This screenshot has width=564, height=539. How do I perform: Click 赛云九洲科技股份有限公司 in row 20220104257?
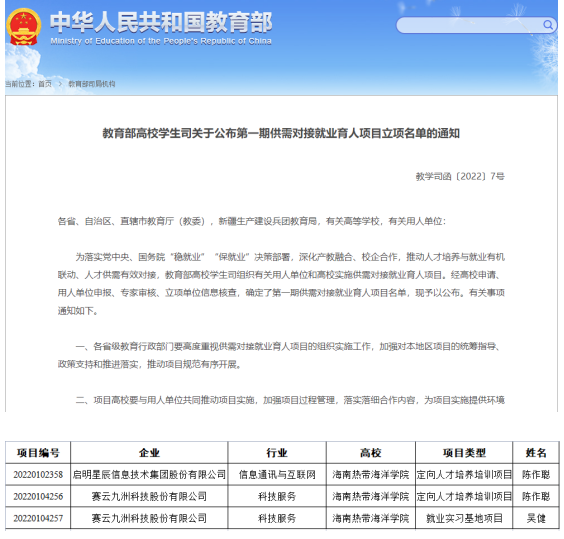[x=149, y=518]
